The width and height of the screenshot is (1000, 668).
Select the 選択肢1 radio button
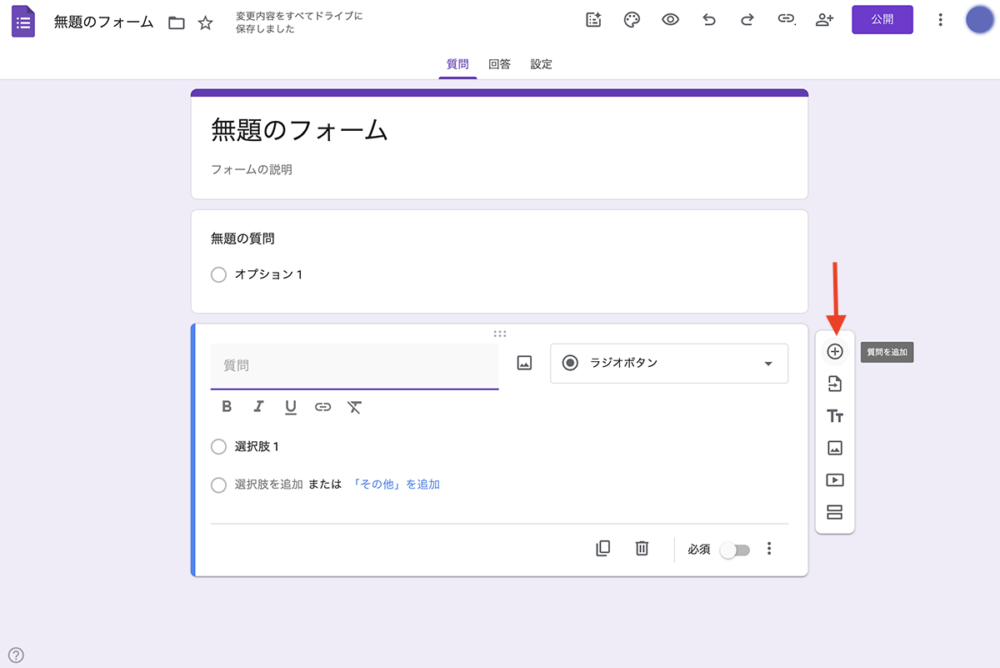218,446
